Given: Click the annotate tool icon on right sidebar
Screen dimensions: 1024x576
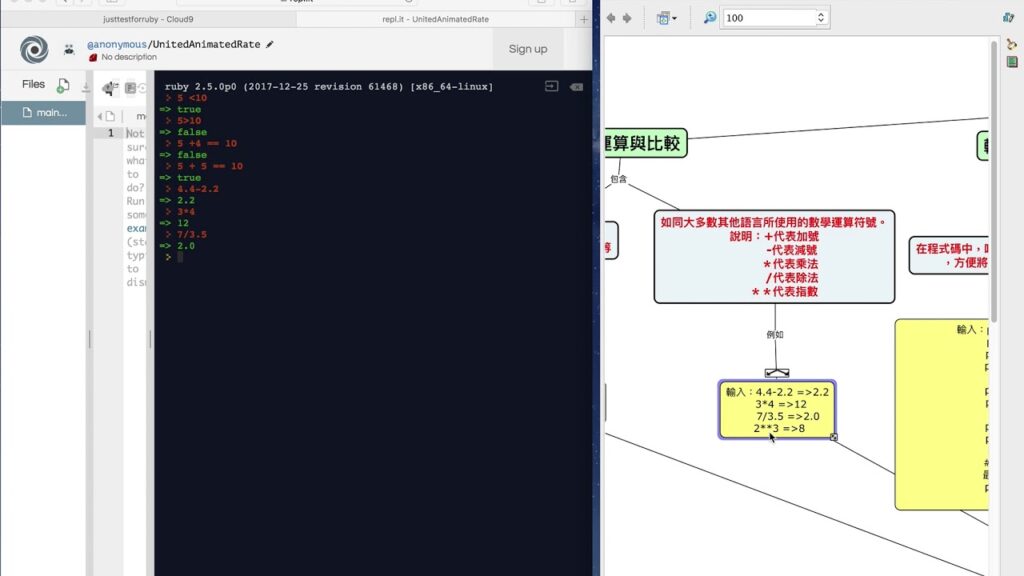Looking at the screenshot, I should click(1012, 44).
